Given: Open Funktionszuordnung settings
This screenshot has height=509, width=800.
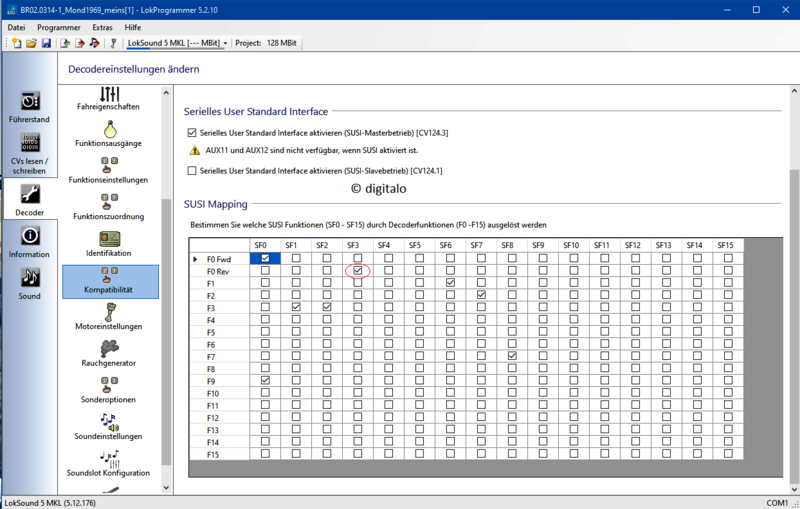Looking at the screenshot, I should click(x=108, y=207).
